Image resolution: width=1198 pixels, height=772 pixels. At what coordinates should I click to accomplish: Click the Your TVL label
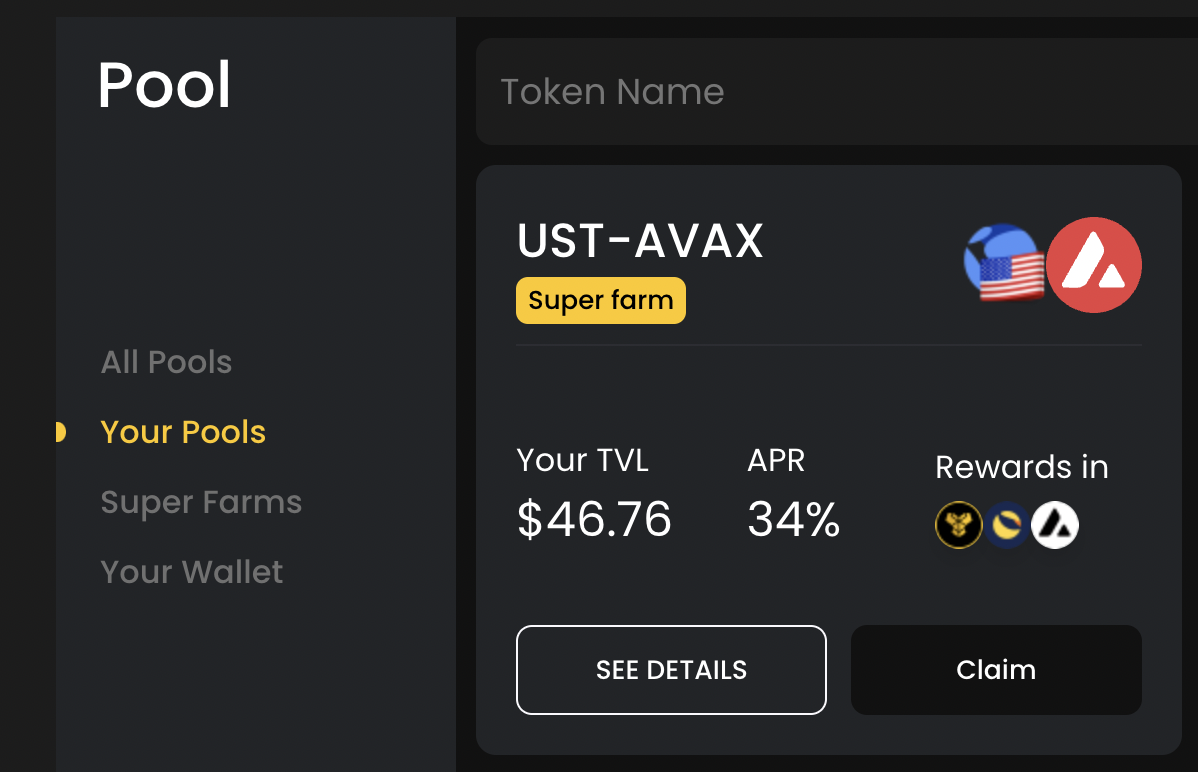pos(582,460)
